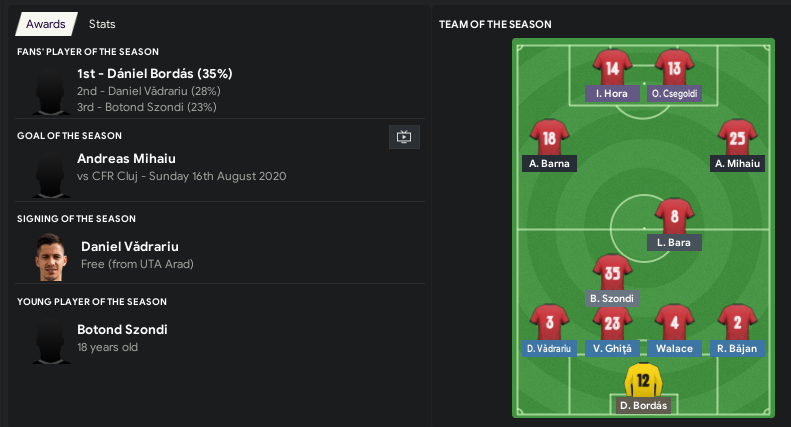Watch the Goal of the Season replay icon

point(404,137)
